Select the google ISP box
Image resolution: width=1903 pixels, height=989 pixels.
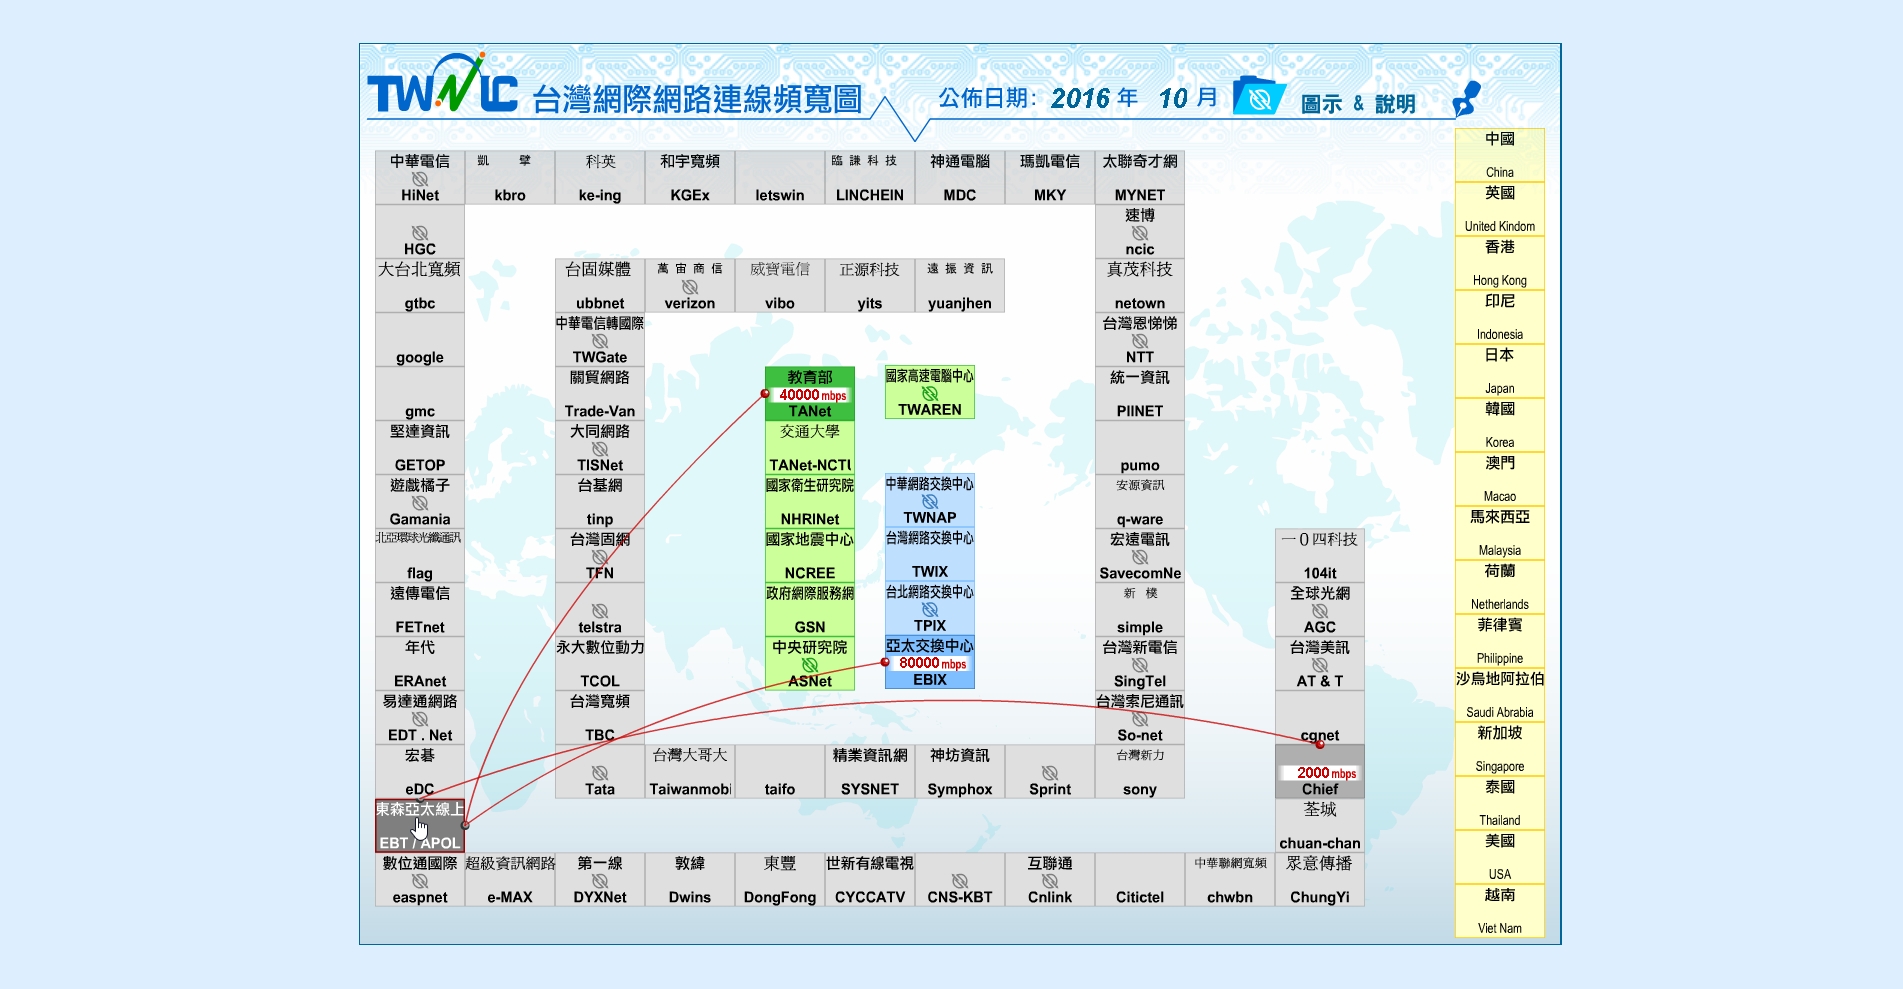(x=420, y=340)
